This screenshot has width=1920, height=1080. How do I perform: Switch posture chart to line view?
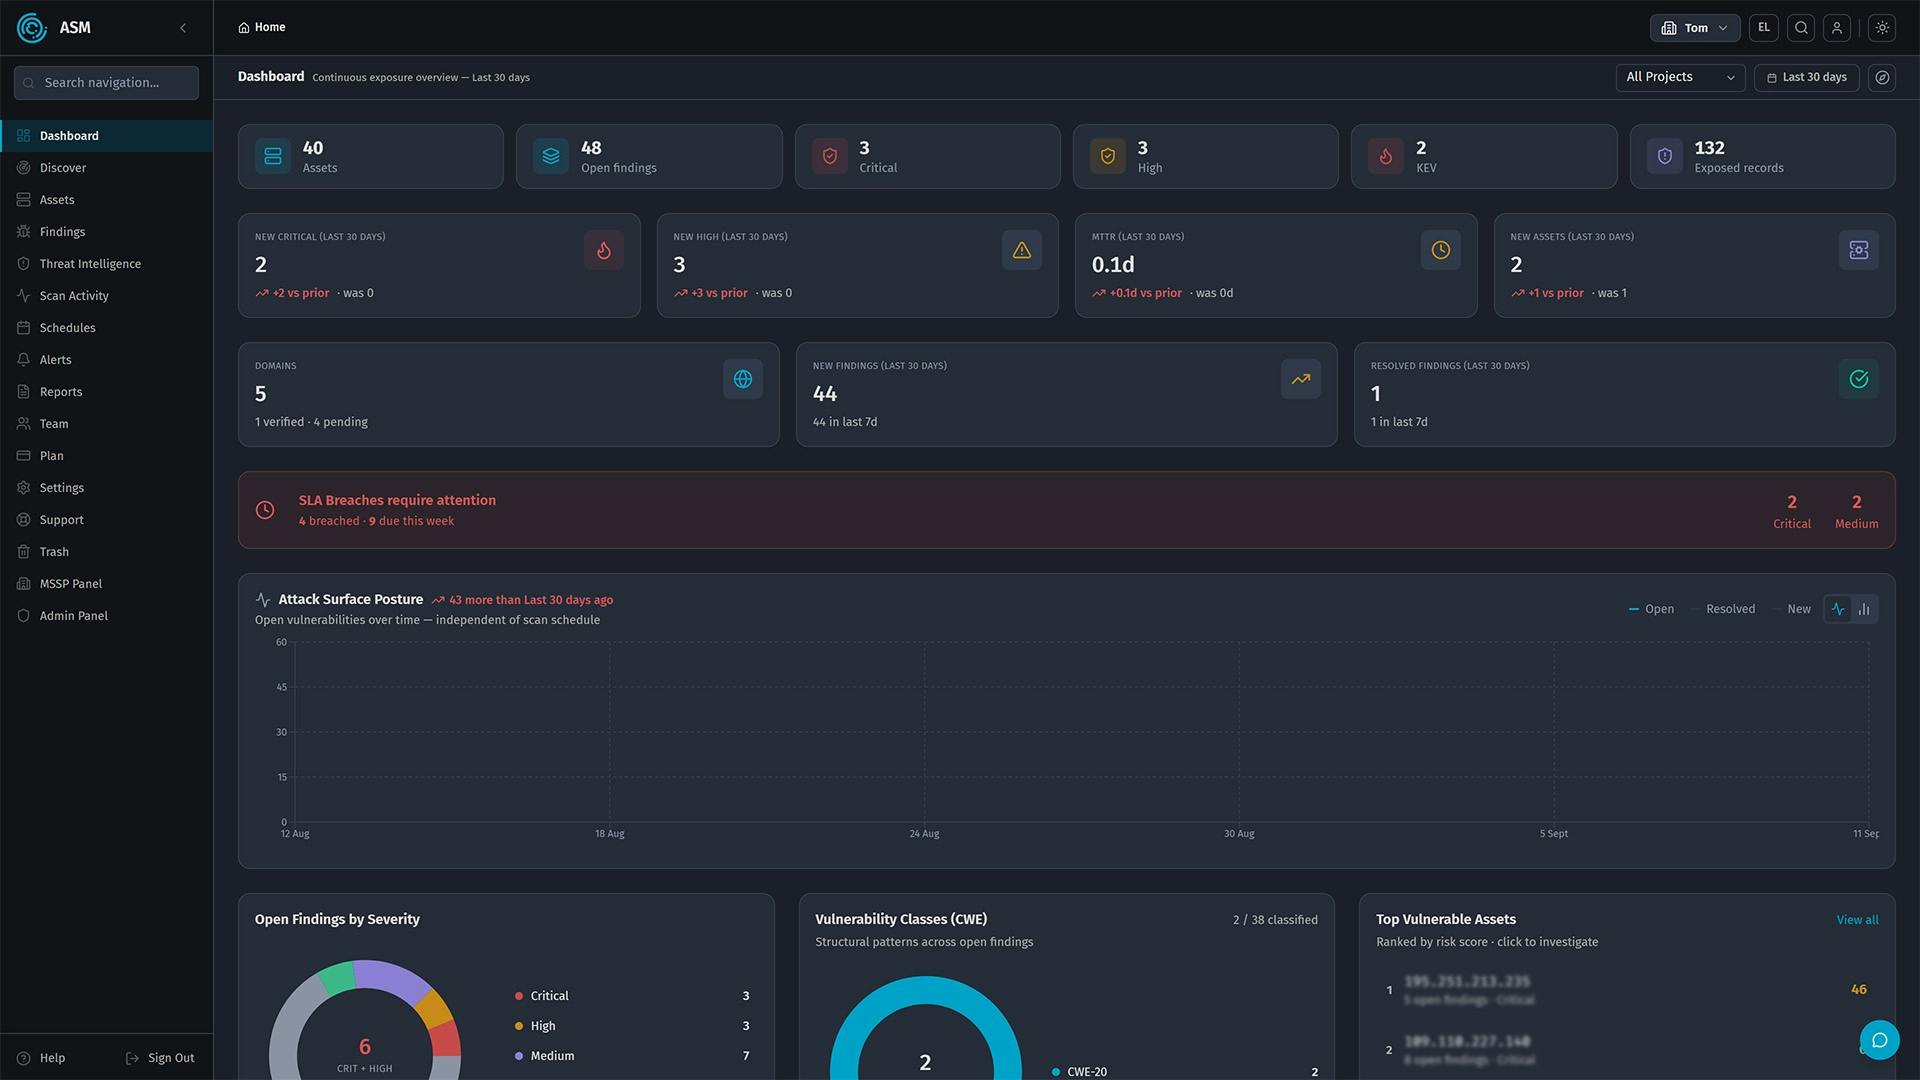click(1838, 609)
